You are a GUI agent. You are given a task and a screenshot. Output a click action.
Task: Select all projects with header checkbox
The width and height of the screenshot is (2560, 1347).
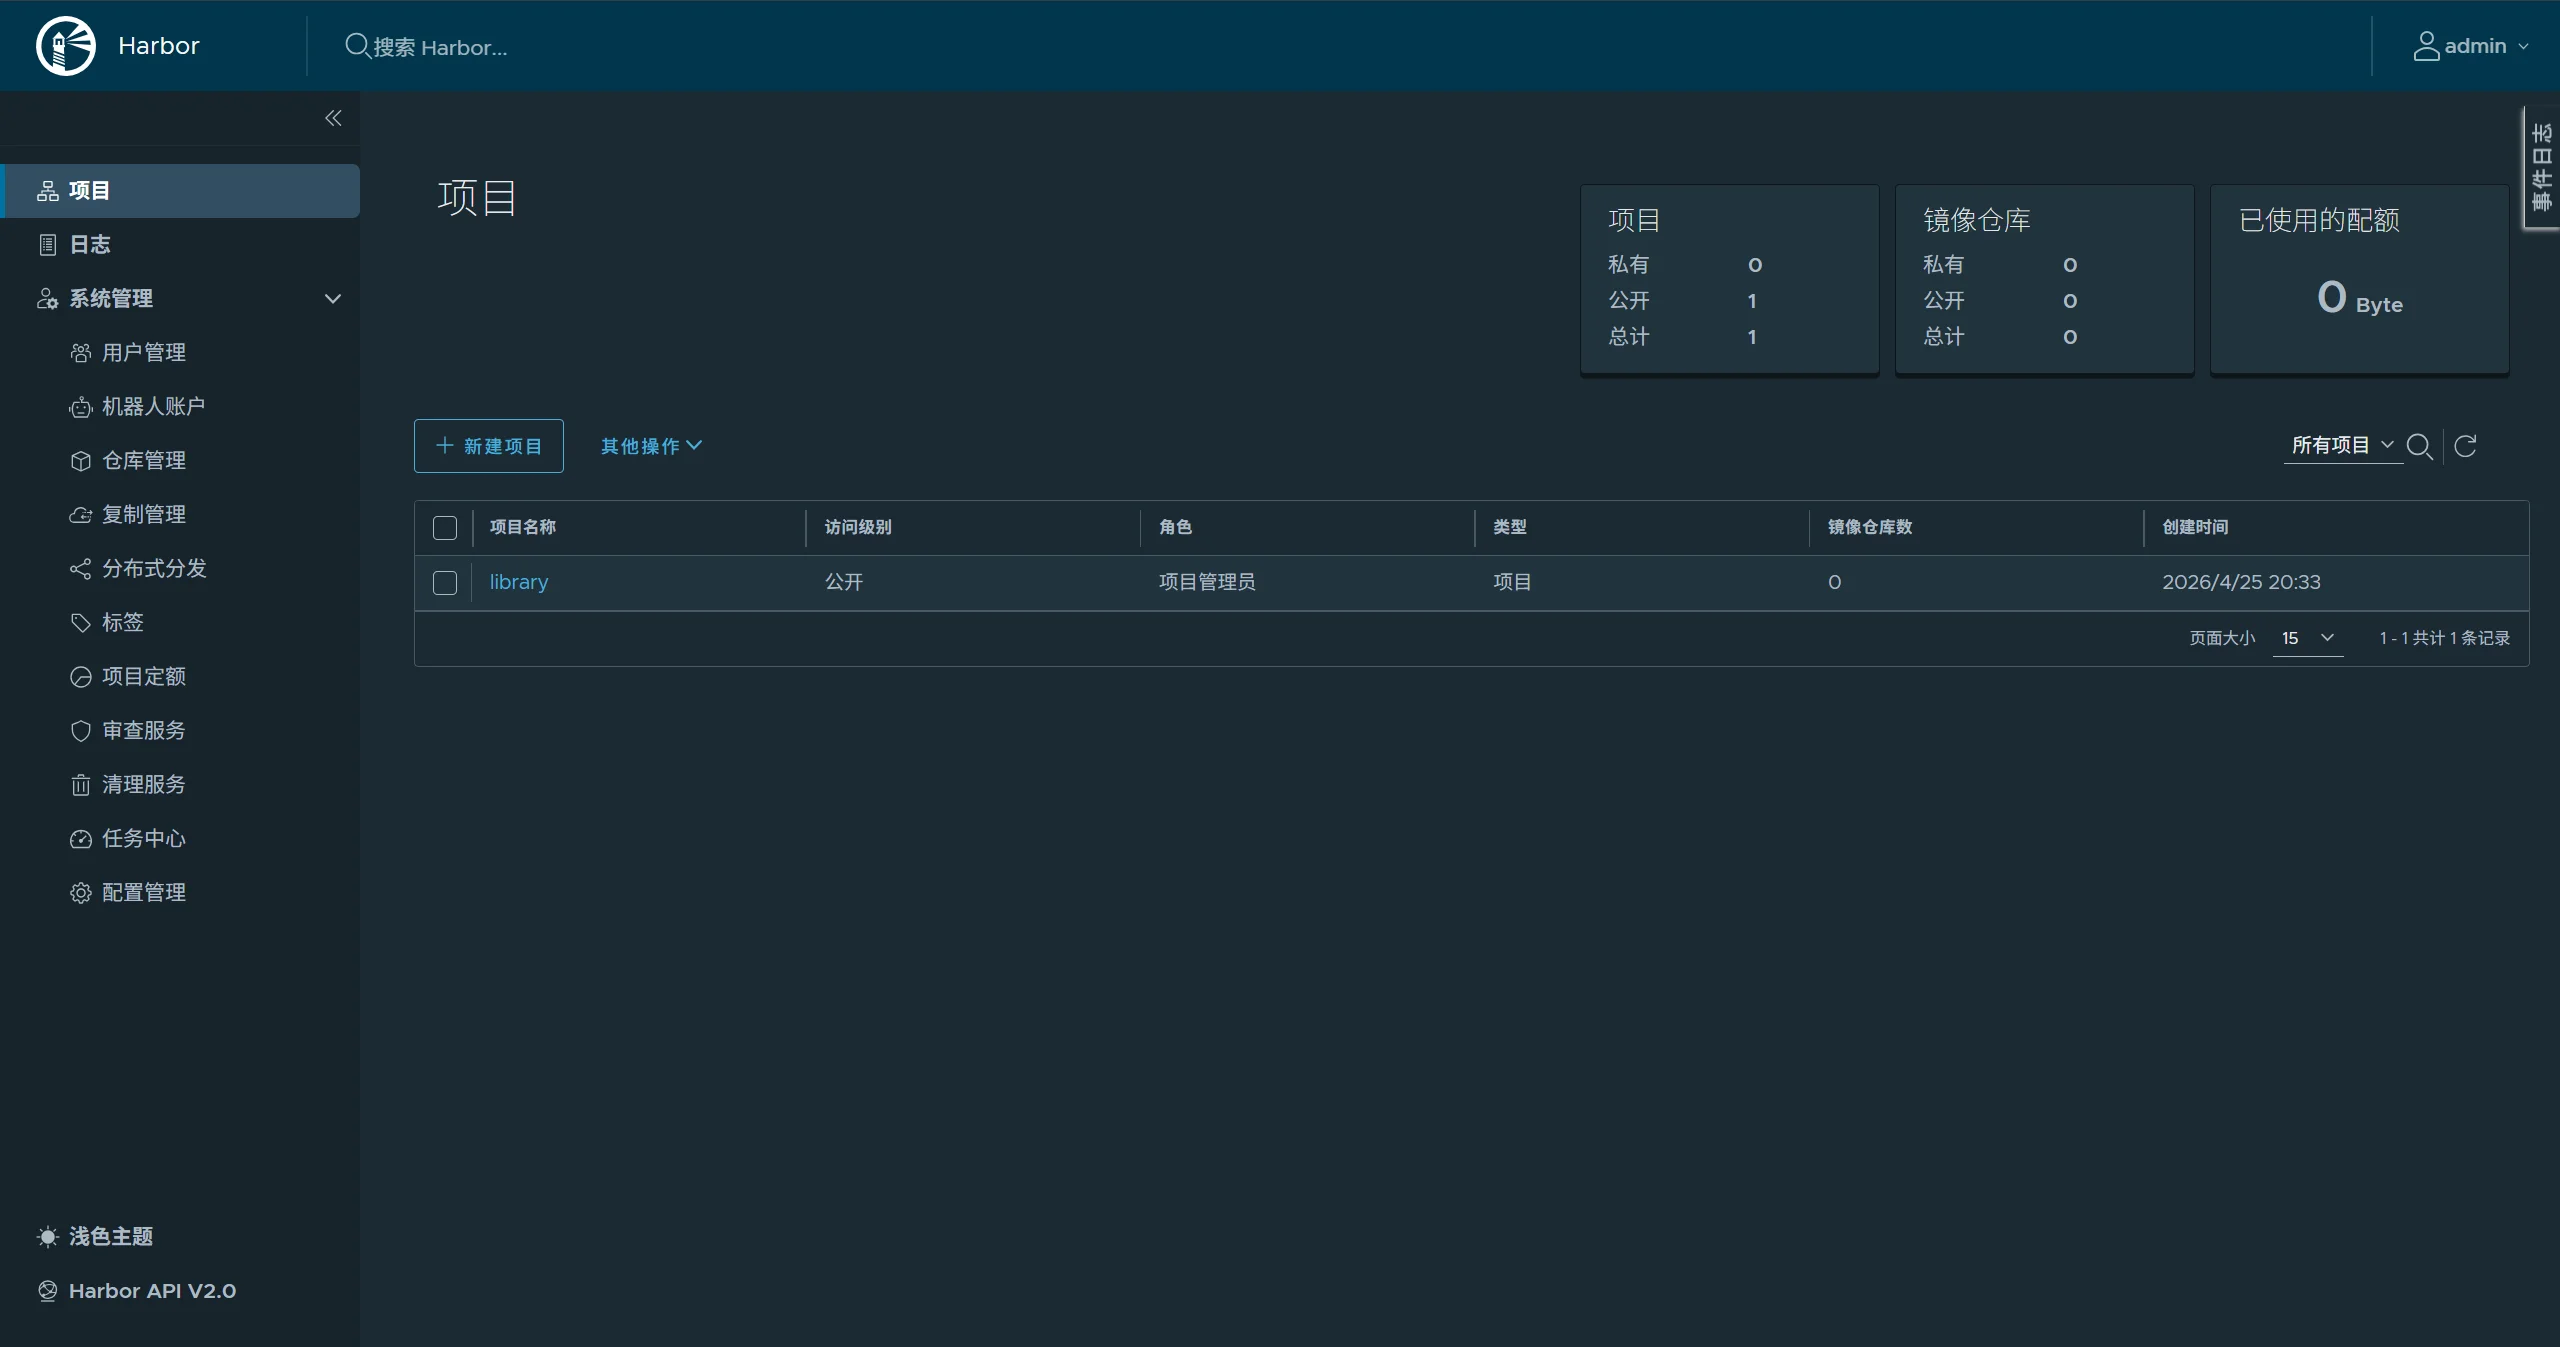click(445, 528)
